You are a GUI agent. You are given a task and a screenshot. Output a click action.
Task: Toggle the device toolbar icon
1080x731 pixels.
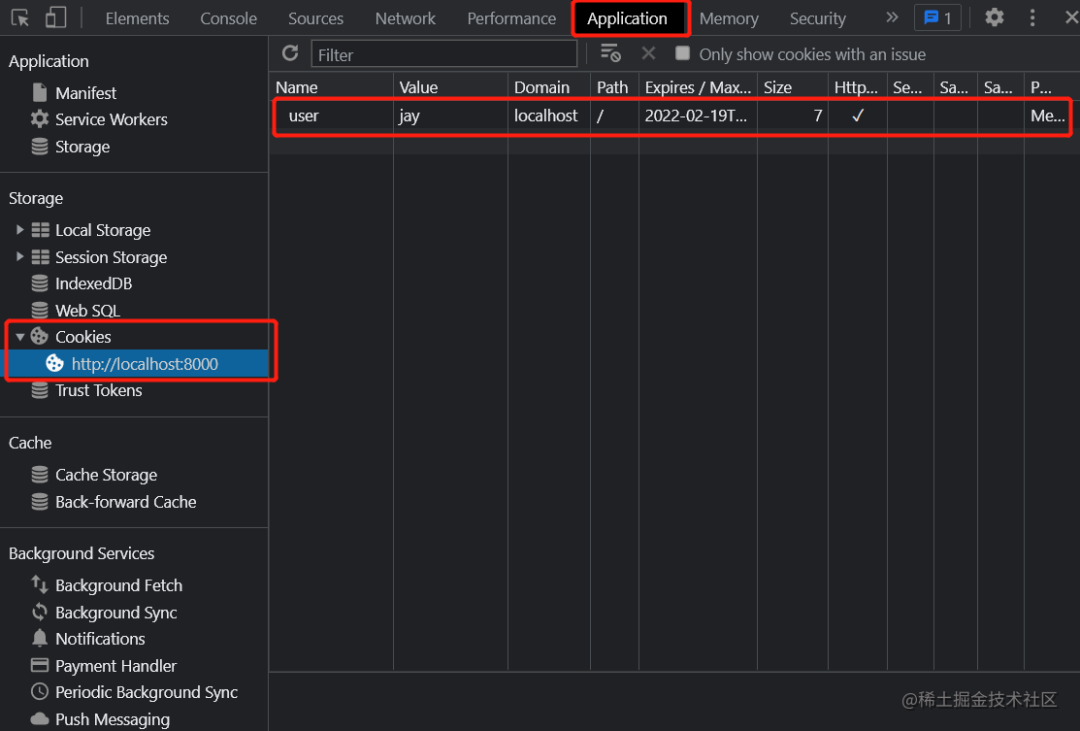click(x=56, y=18)
